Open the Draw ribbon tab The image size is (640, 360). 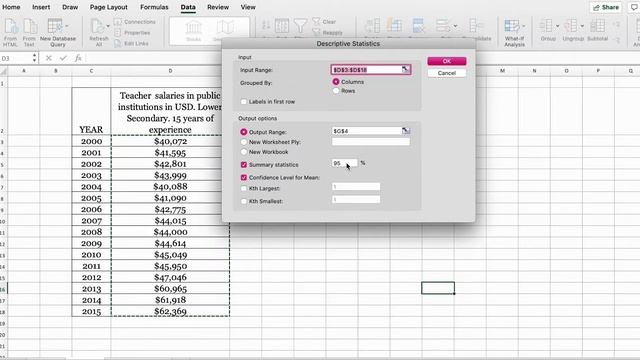[70, 7]
